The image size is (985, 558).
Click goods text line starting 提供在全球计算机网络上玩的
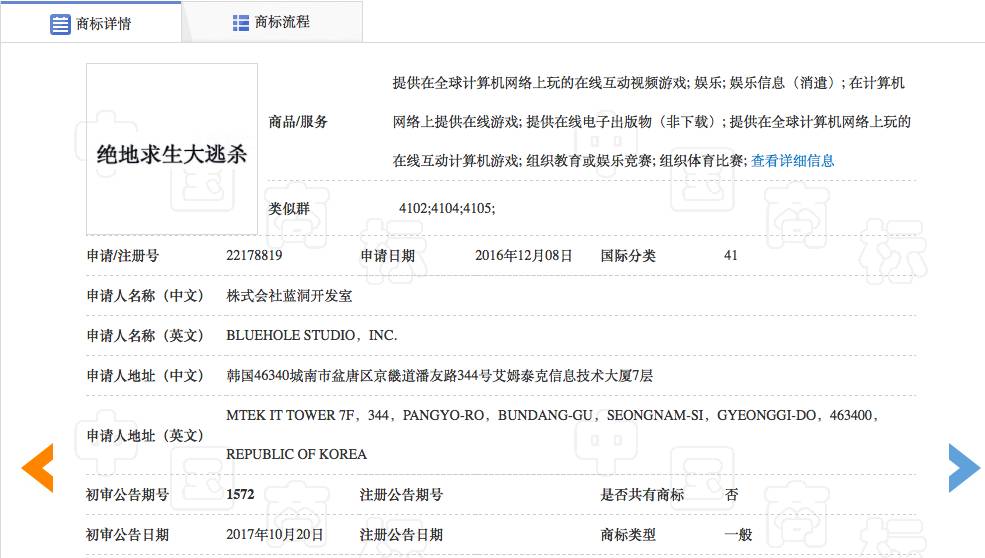point(648,83)
